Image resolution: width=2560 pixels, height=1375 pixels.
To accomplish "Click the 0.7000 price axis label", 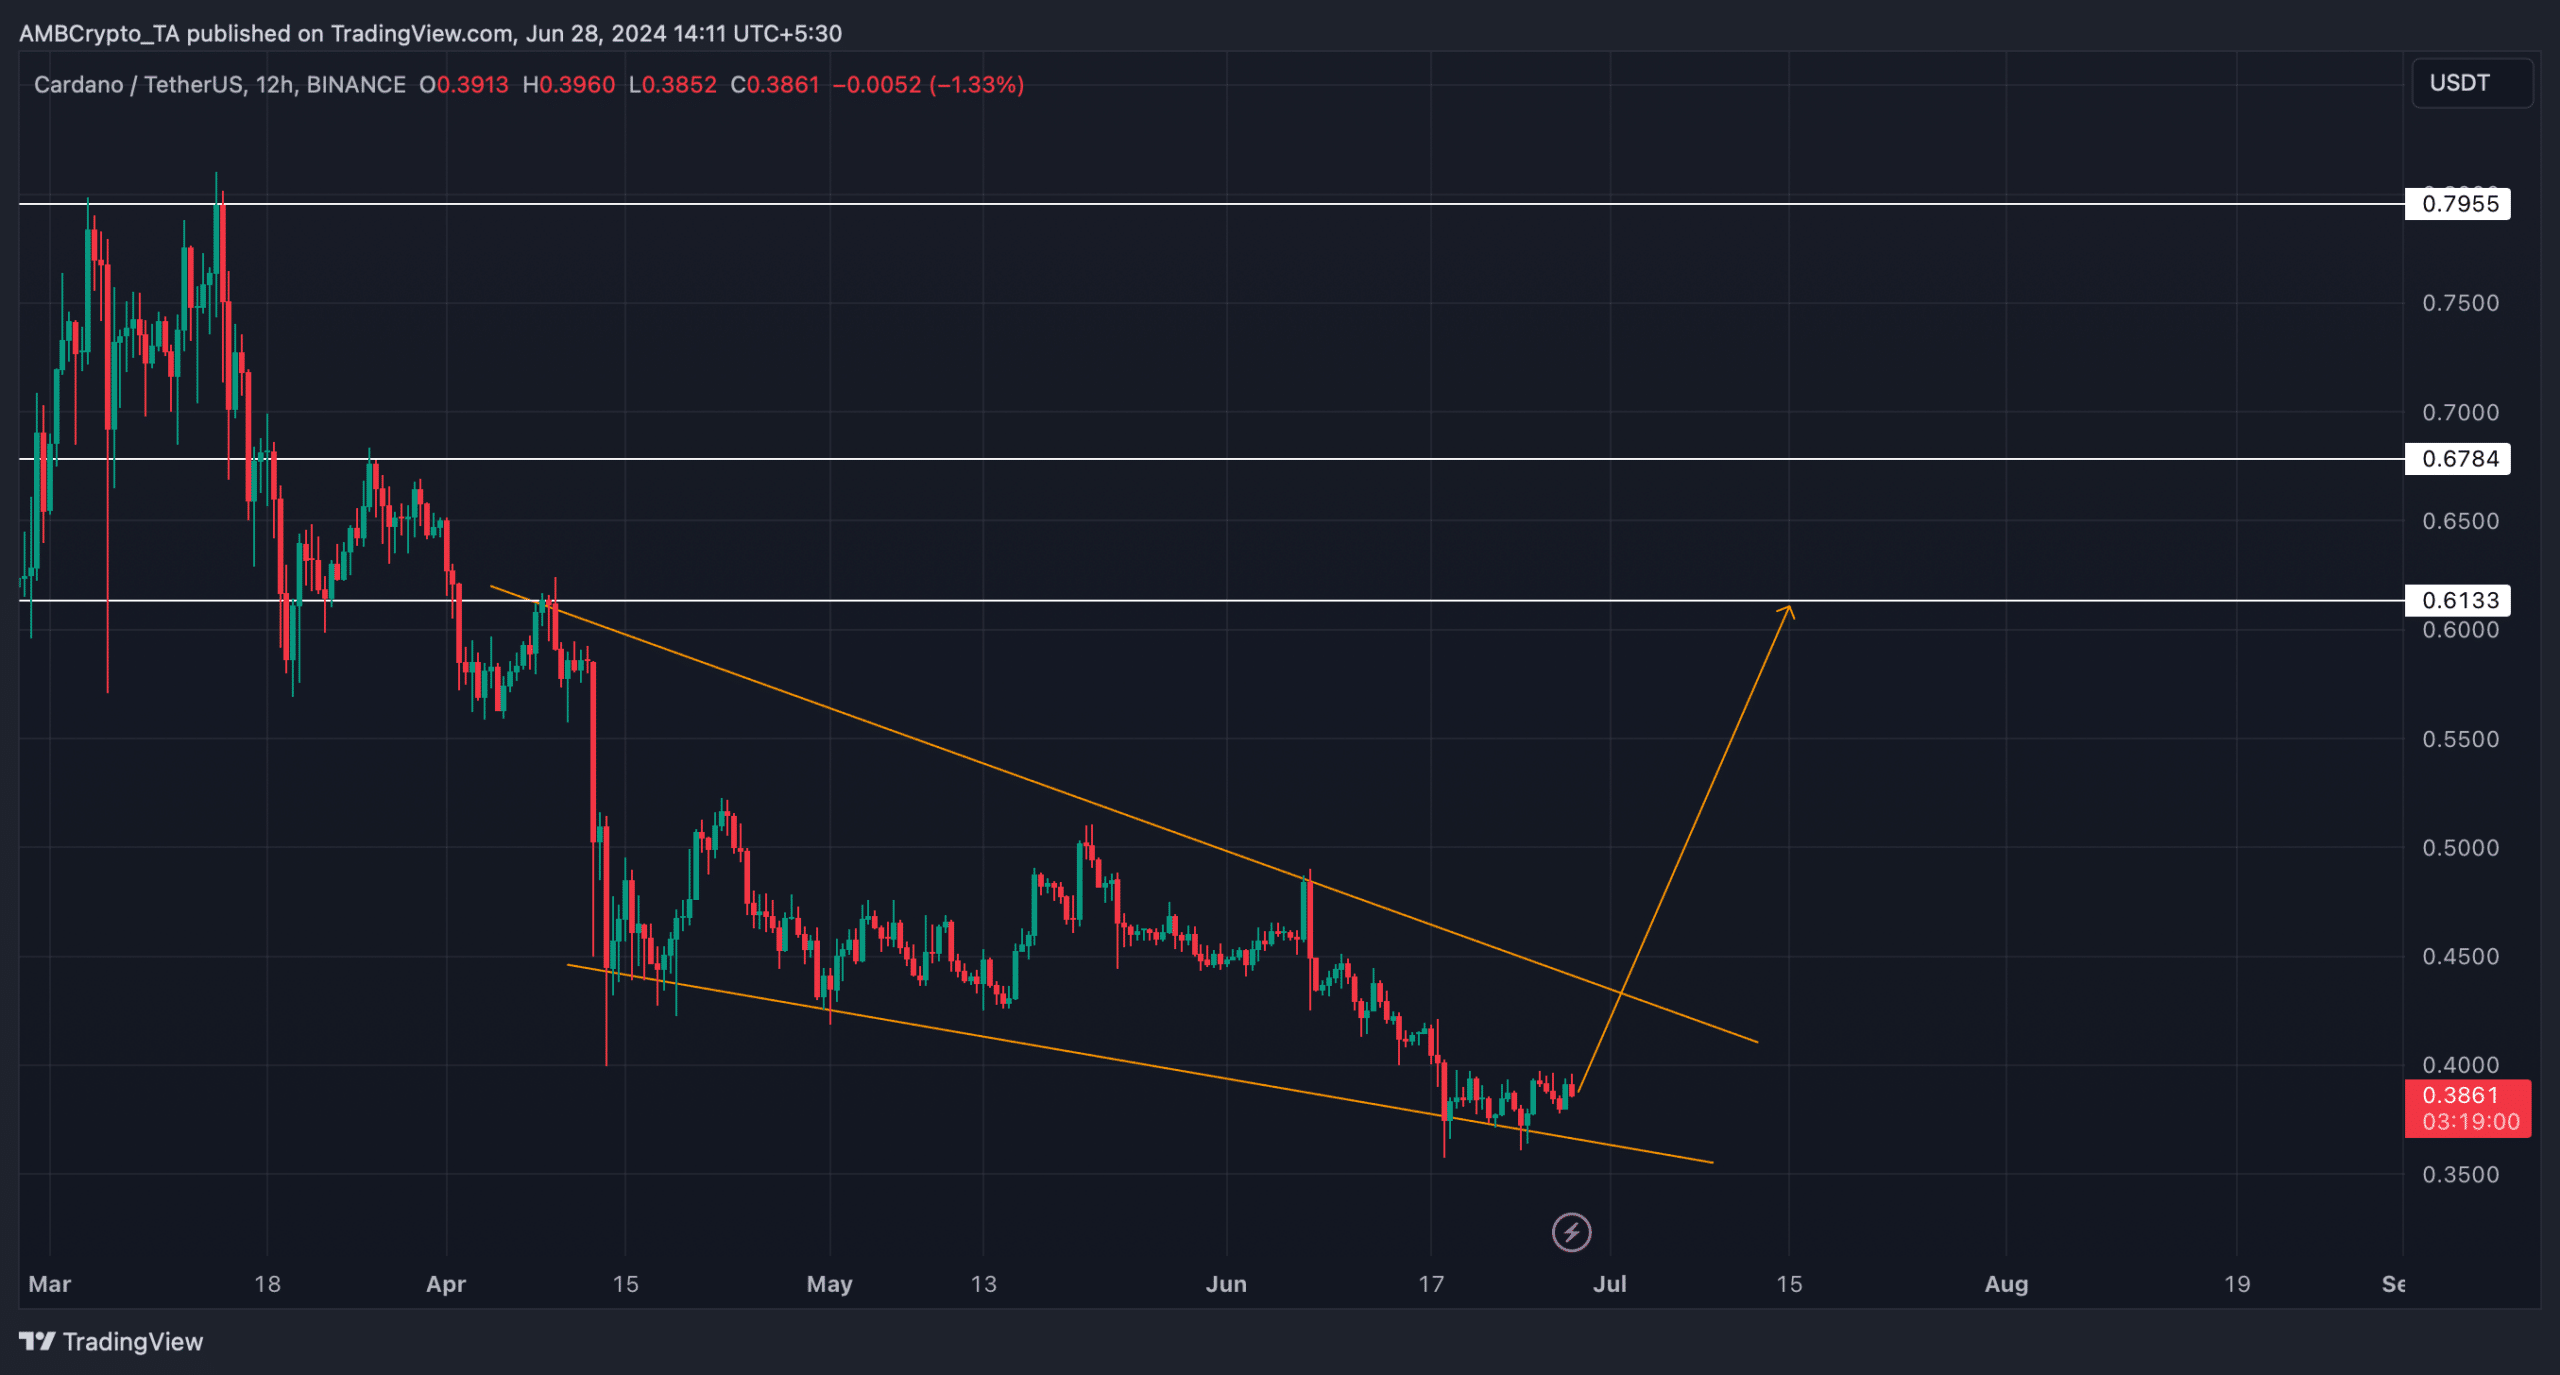I will coord(2460,412).
